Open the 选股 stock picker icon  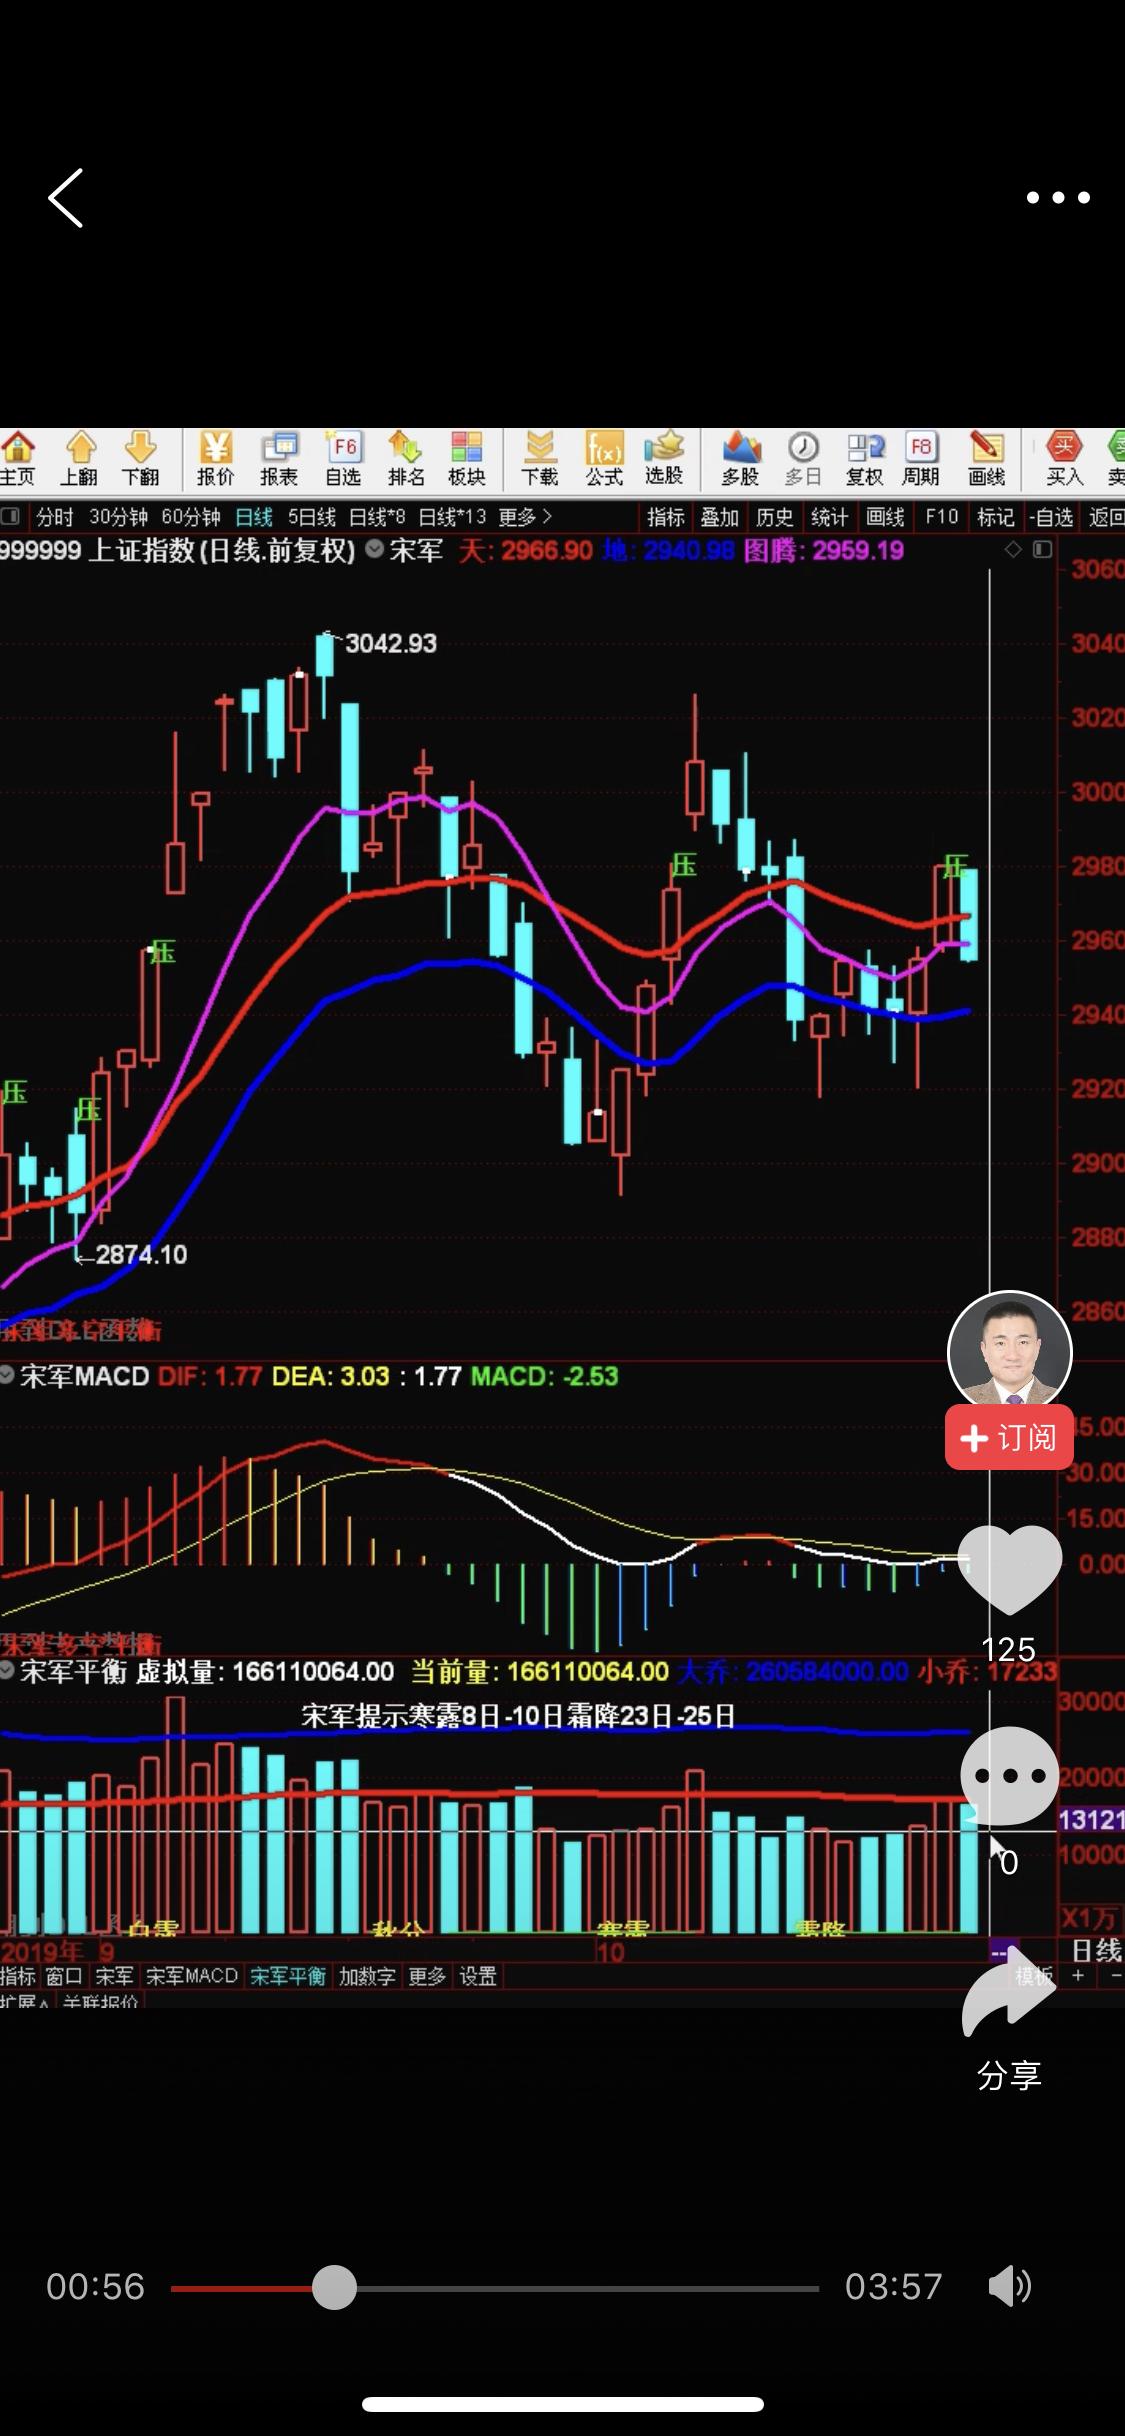pyautogui.click(x=664, y=459)
